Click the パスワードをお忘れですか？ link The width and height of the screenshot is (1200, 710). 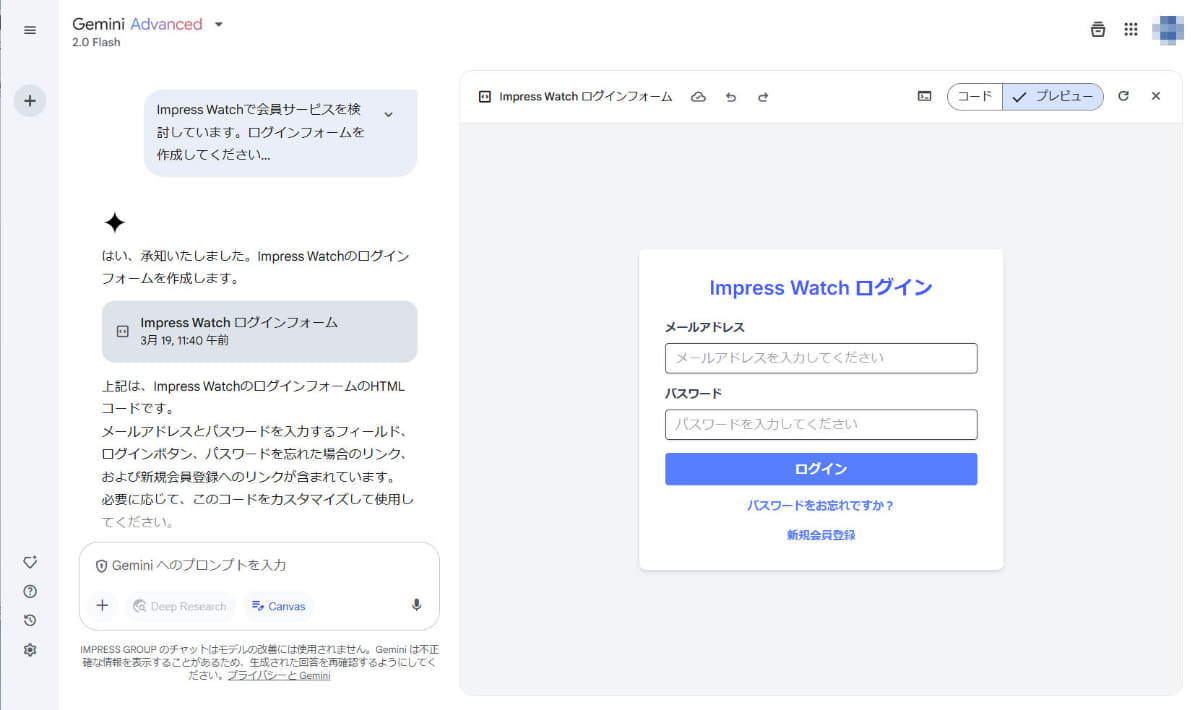point(820,506)
